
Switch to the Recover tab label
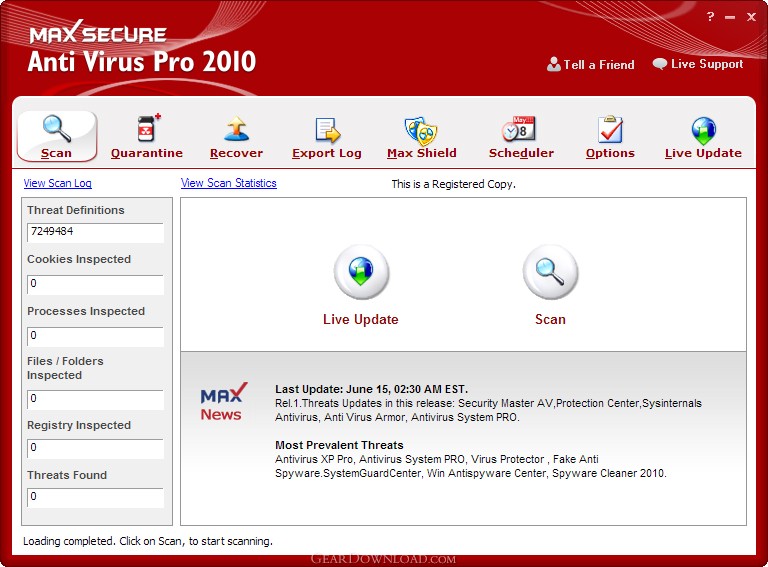[x=237, y=153]
